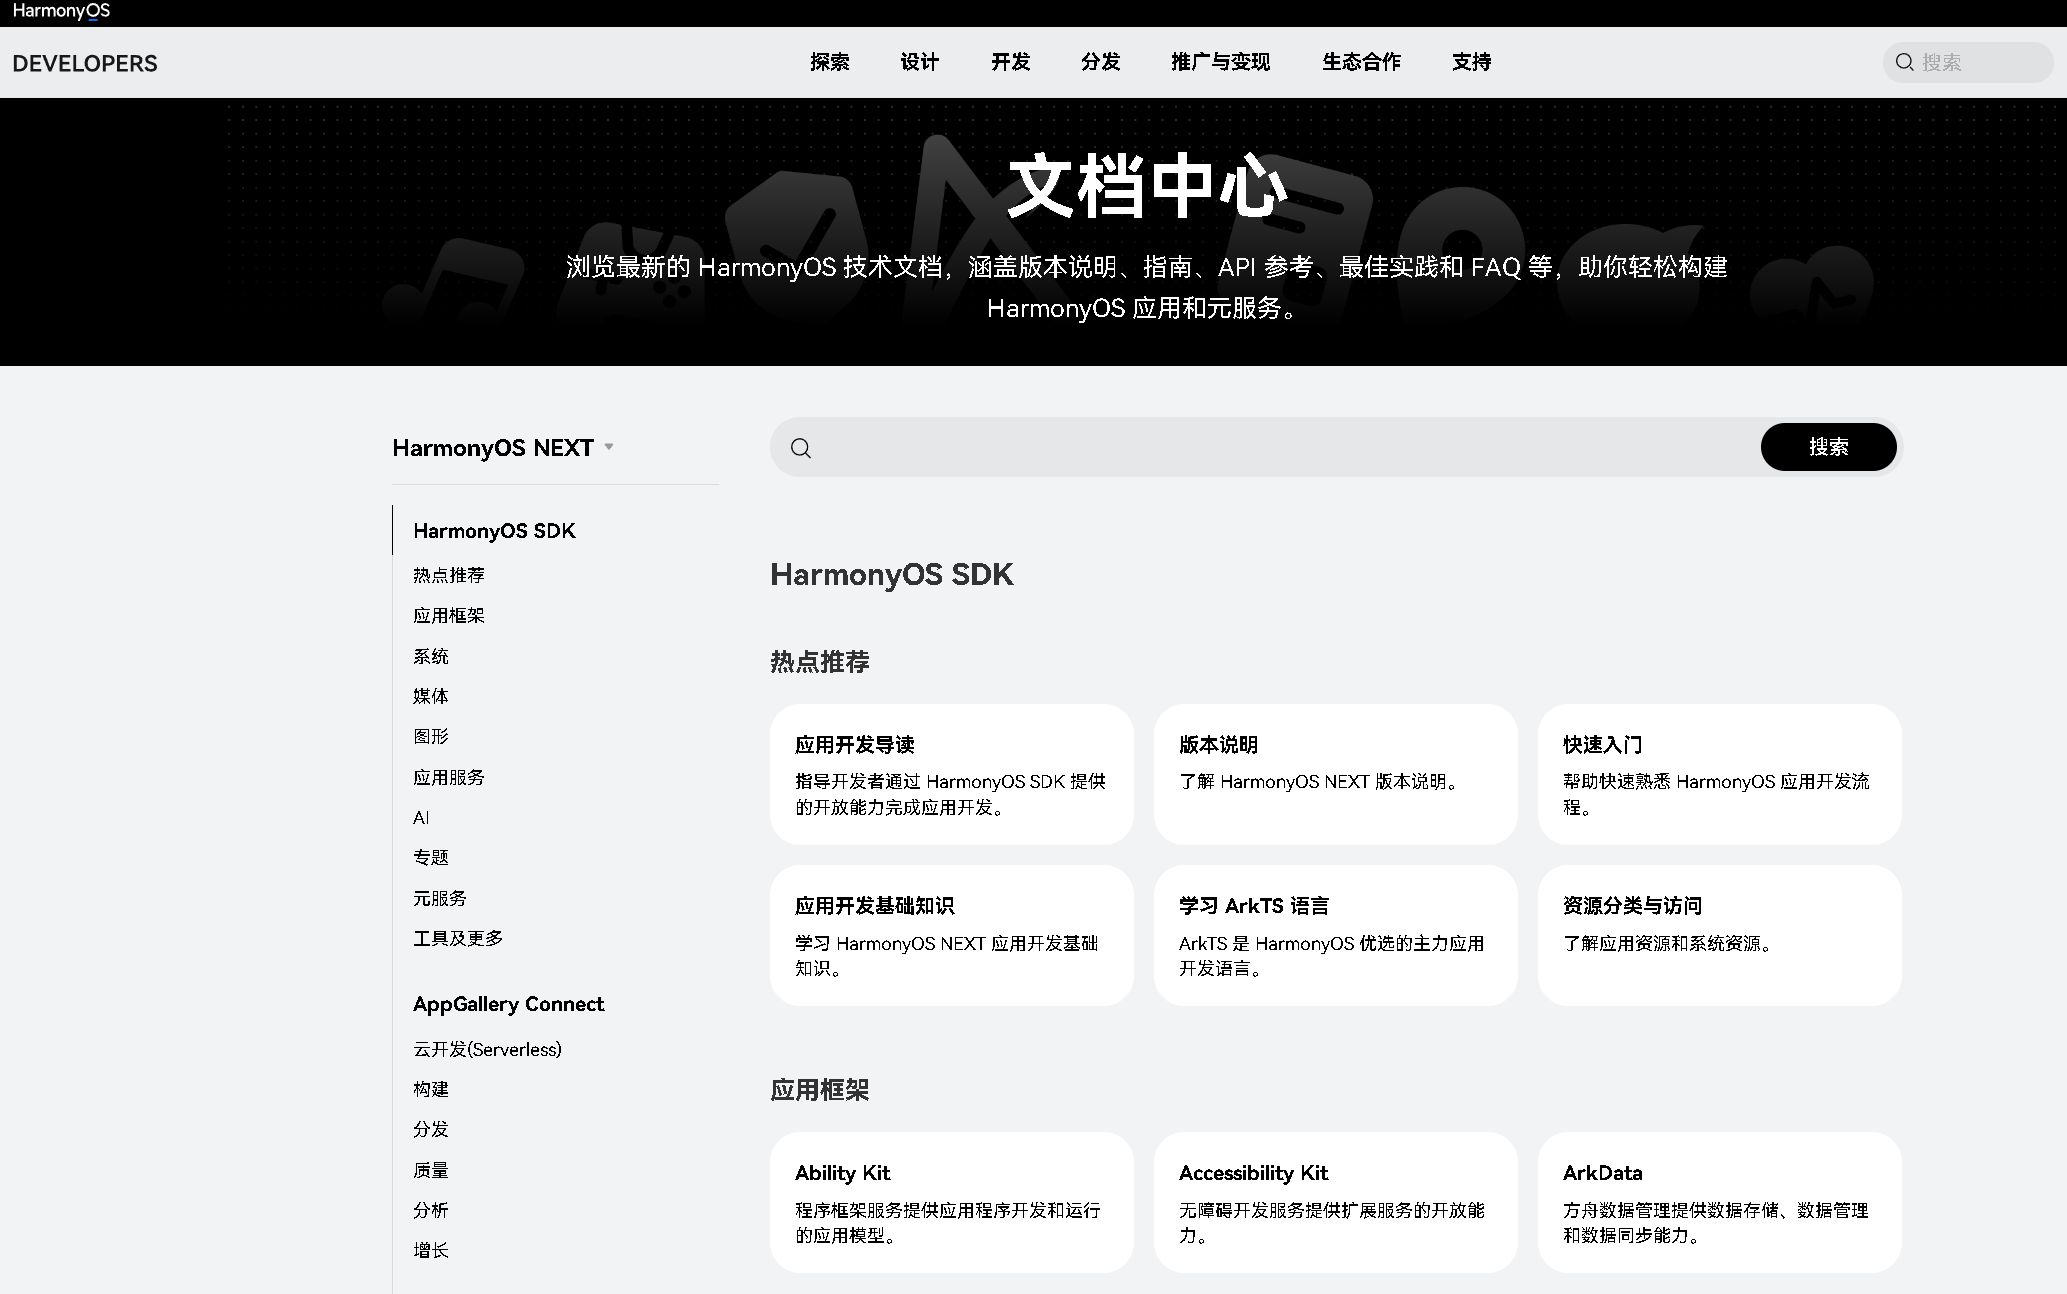Select AppGallery Connect section in sidebar
Screen dimensions: 2067x1294
coord(508,1004)
